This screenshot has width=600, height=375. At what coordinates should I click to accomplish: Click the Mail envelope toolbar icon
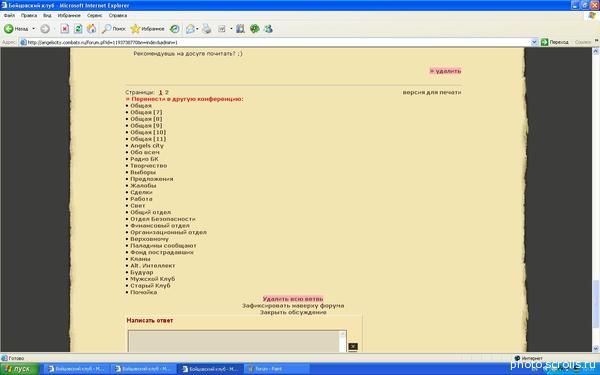pyautogui.click(x=190, y=29)
